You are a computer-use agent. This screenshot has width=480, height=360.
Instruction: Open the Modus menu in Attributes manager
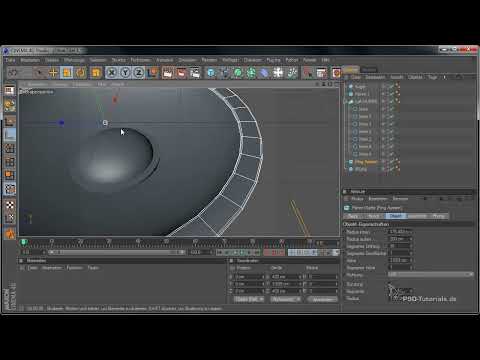point(357,199)
